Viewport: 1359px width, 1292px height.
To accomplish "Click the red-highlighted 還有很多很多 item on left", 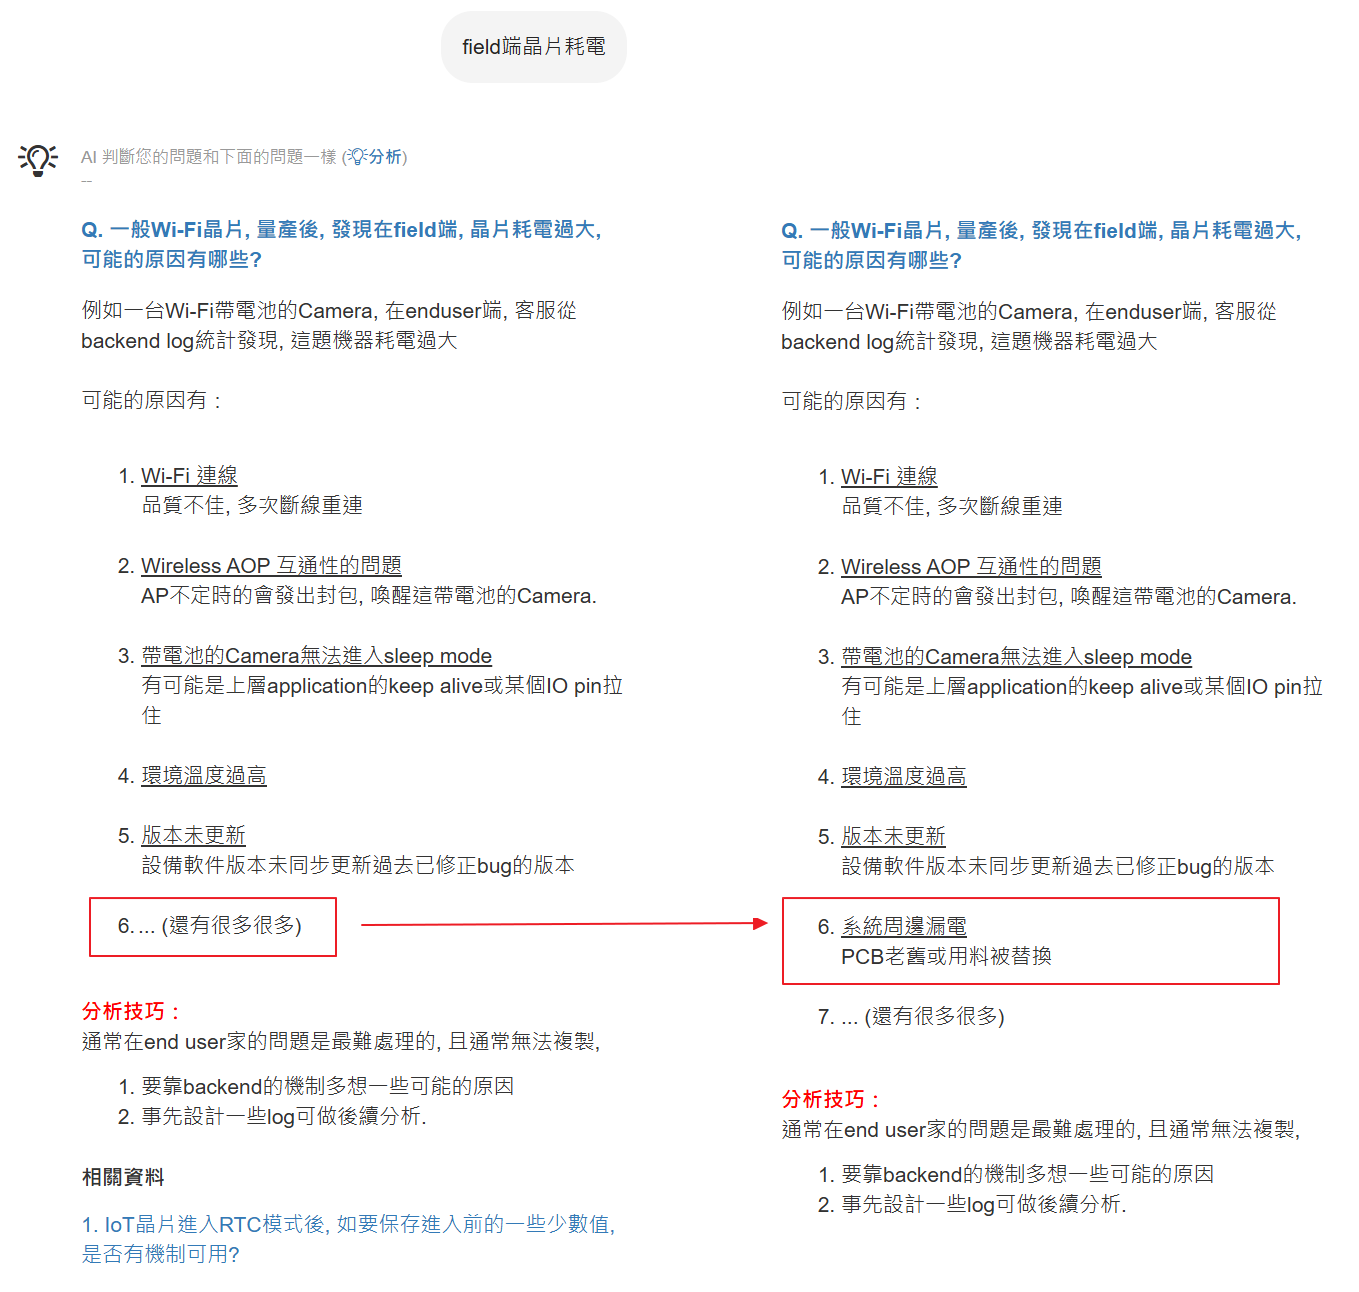I will pos(212,927).
